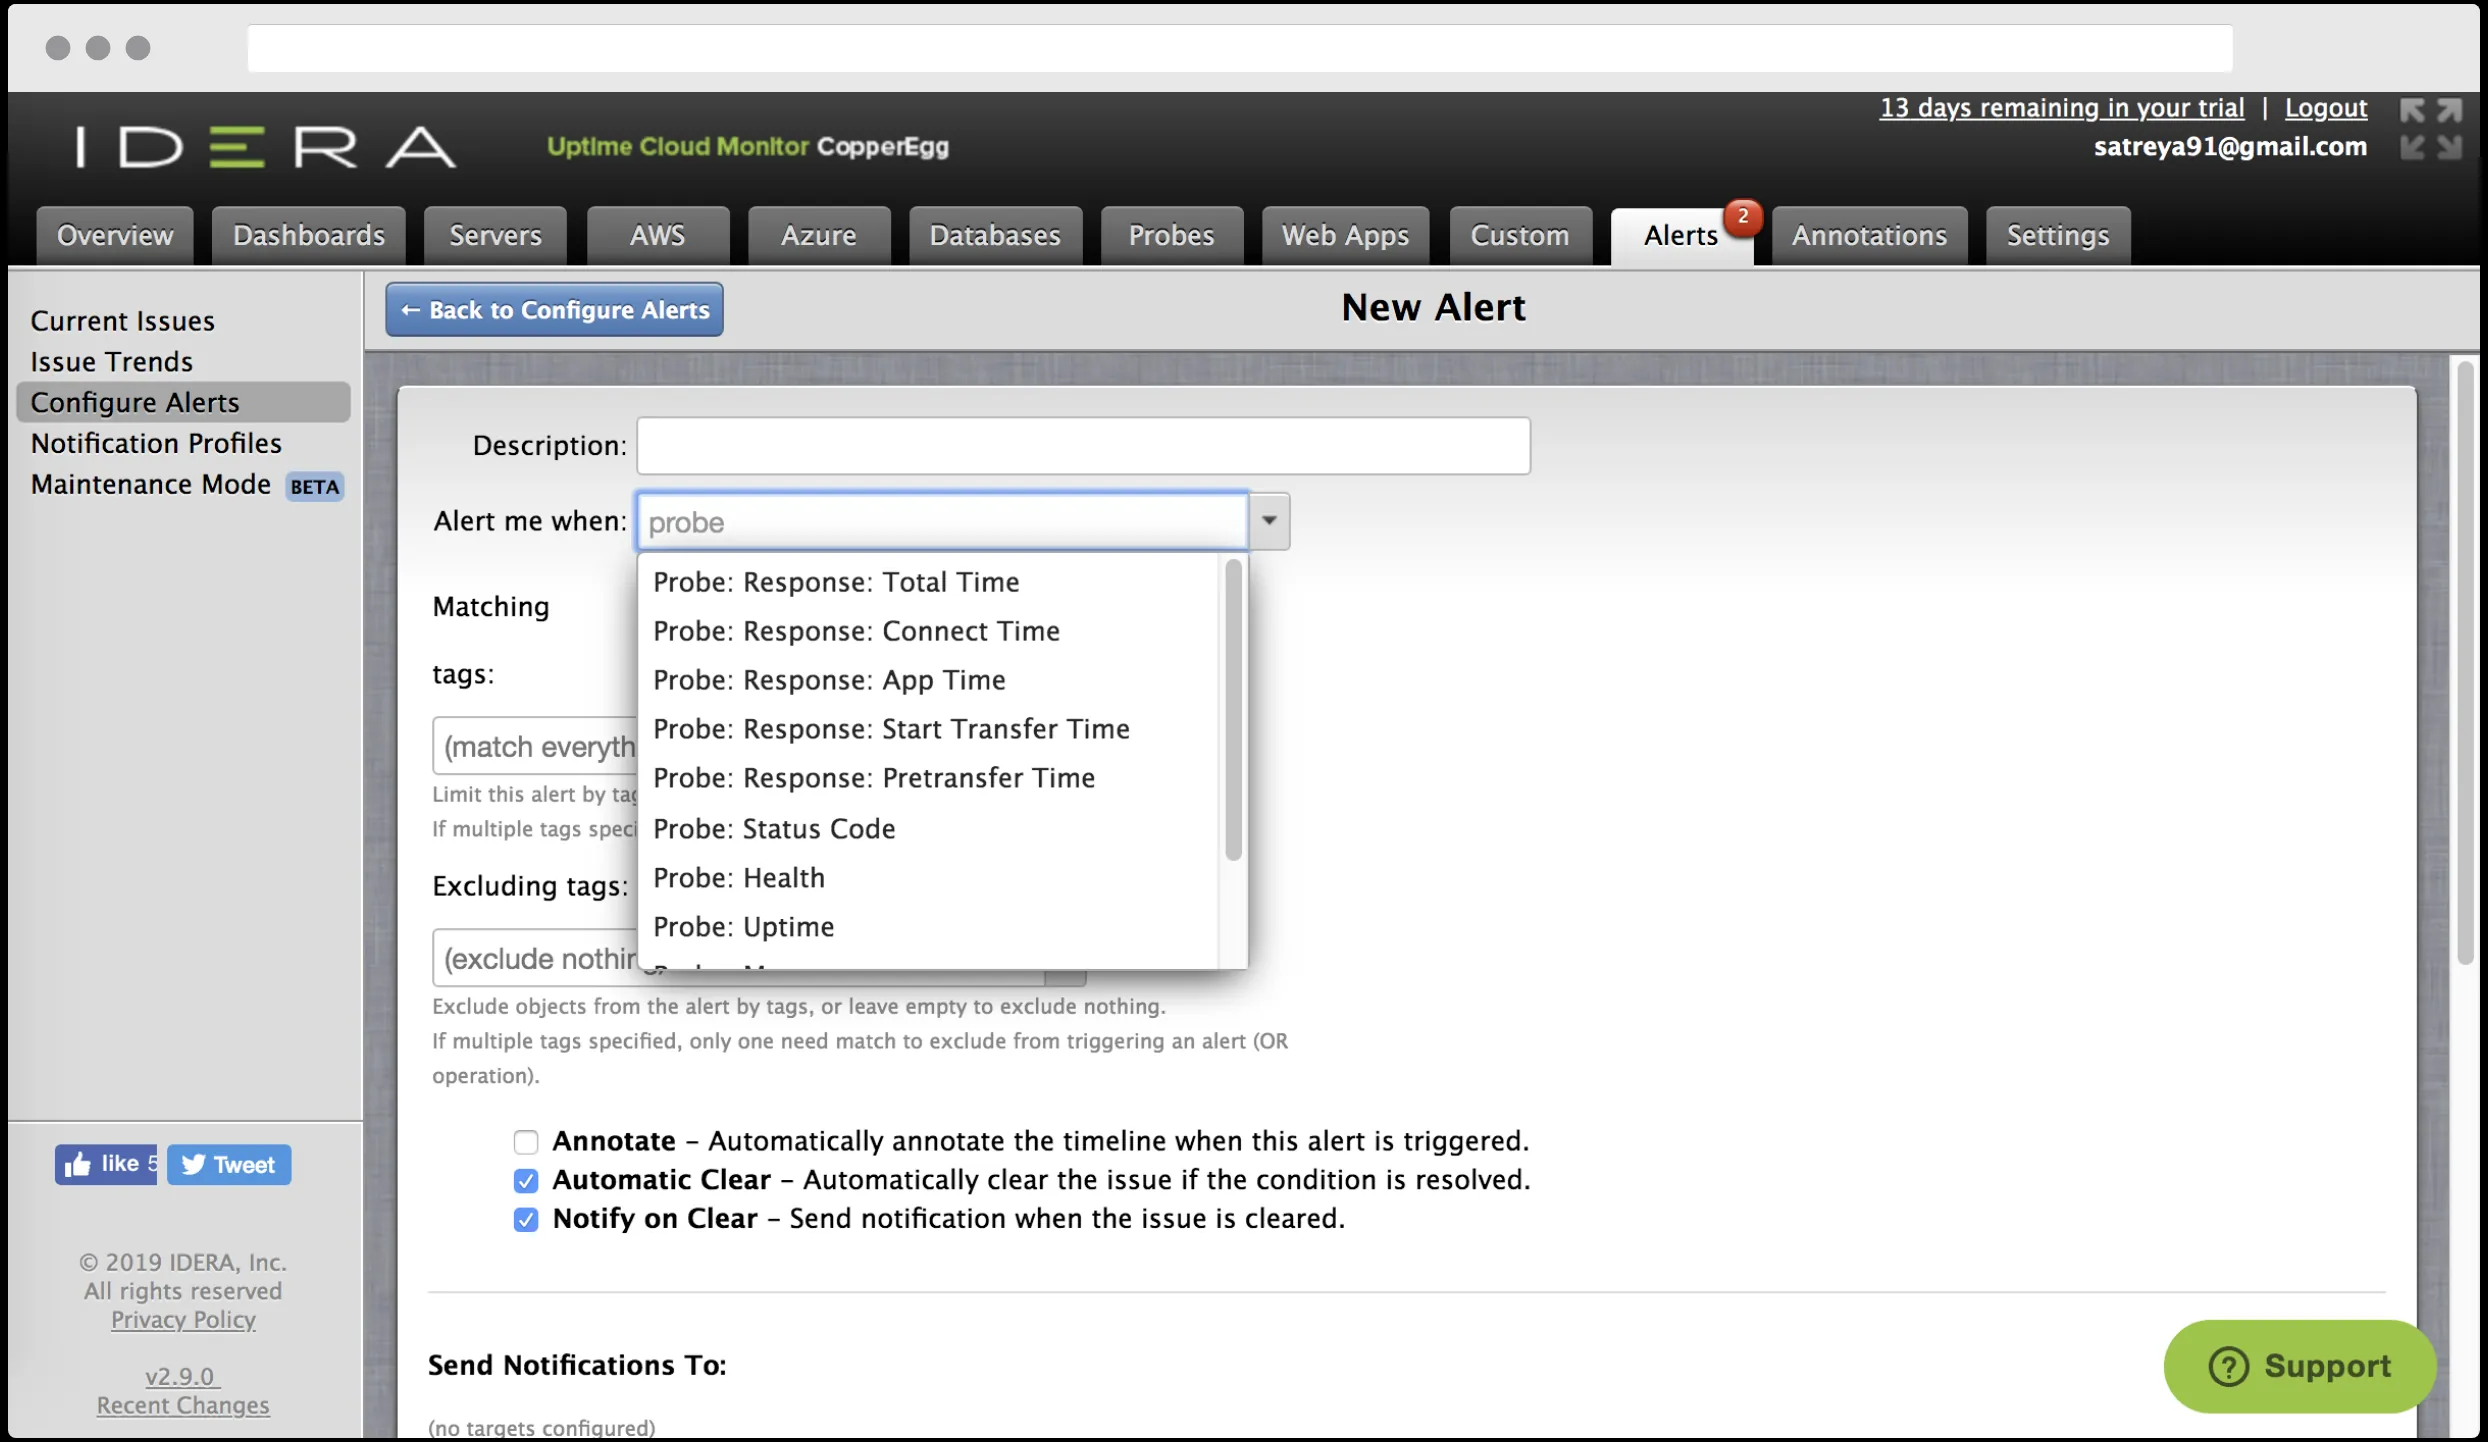2488x1442 pixels.
Task: Choose Probe: Response: Connect Time option
Action: pyautogui.click(x=856, y=631)
